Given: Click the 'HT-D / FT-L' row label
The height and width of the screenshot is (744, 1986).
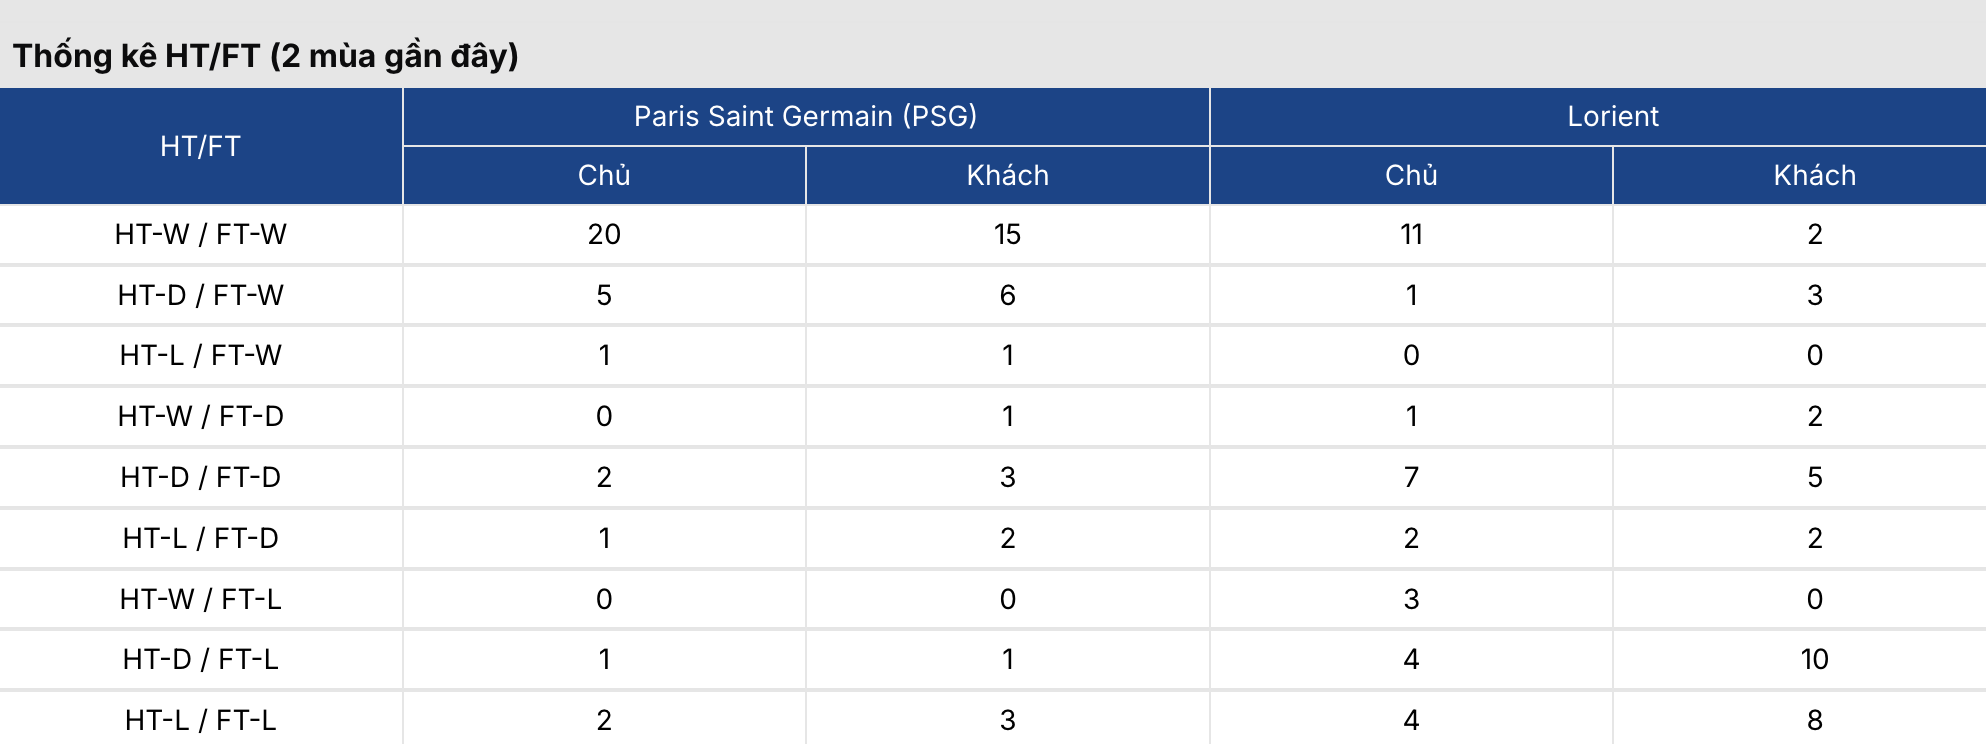Looking at the screenshot, I should 201,659.
